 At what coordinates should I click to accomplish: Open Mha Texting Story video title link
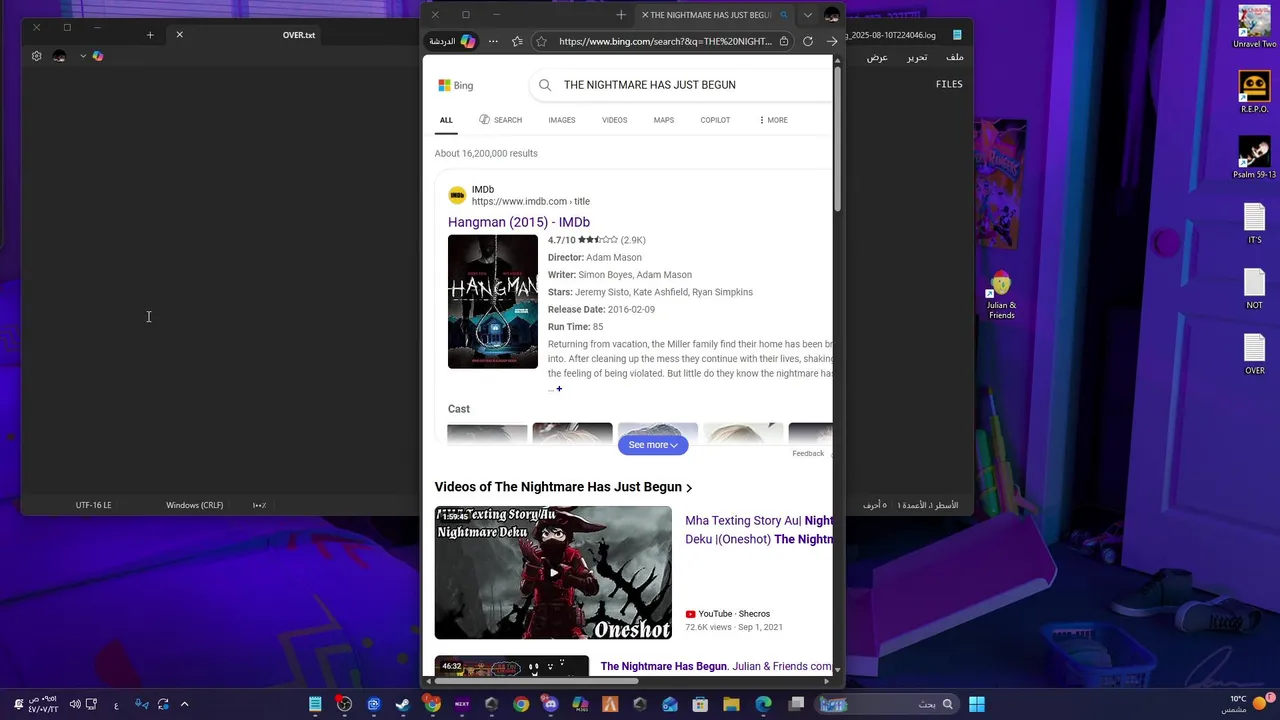(759, 530)
